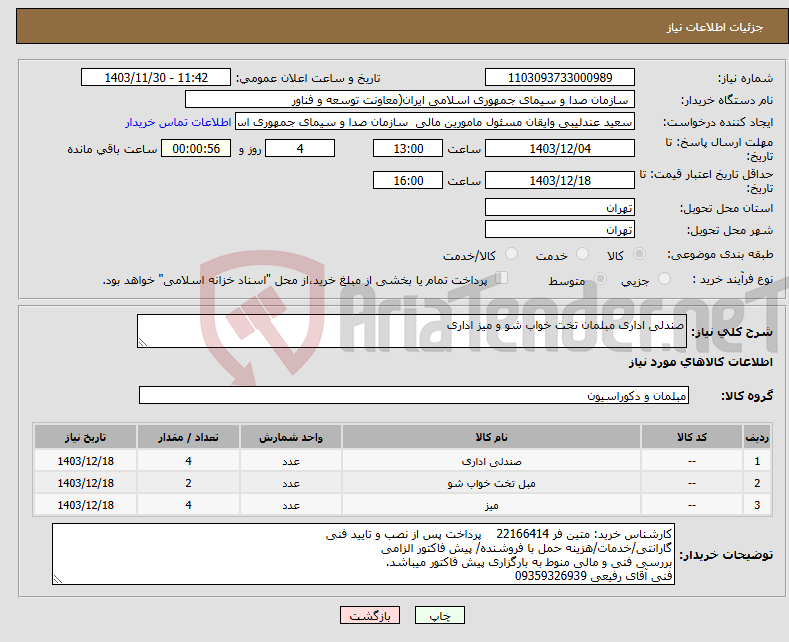Click the واحد شمارش column header

[x=291, y=437]
